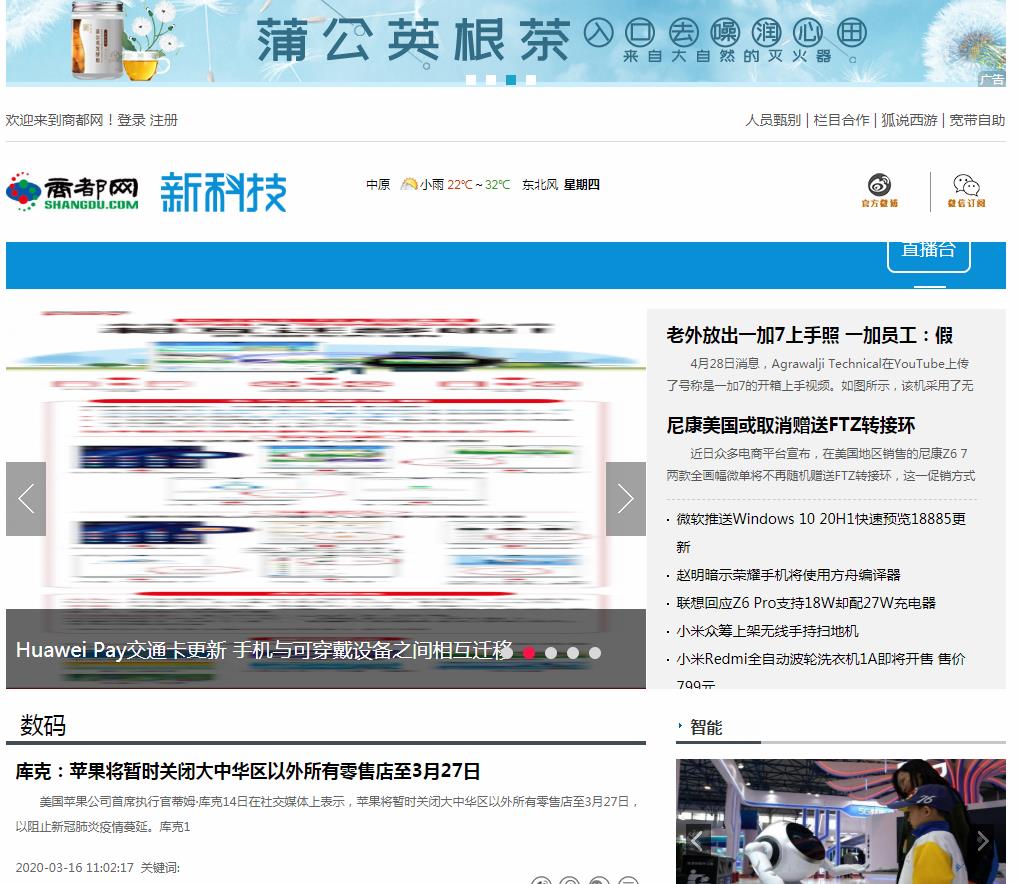Open Windows 10 20H1 preview news item

[x=821, y=533]
